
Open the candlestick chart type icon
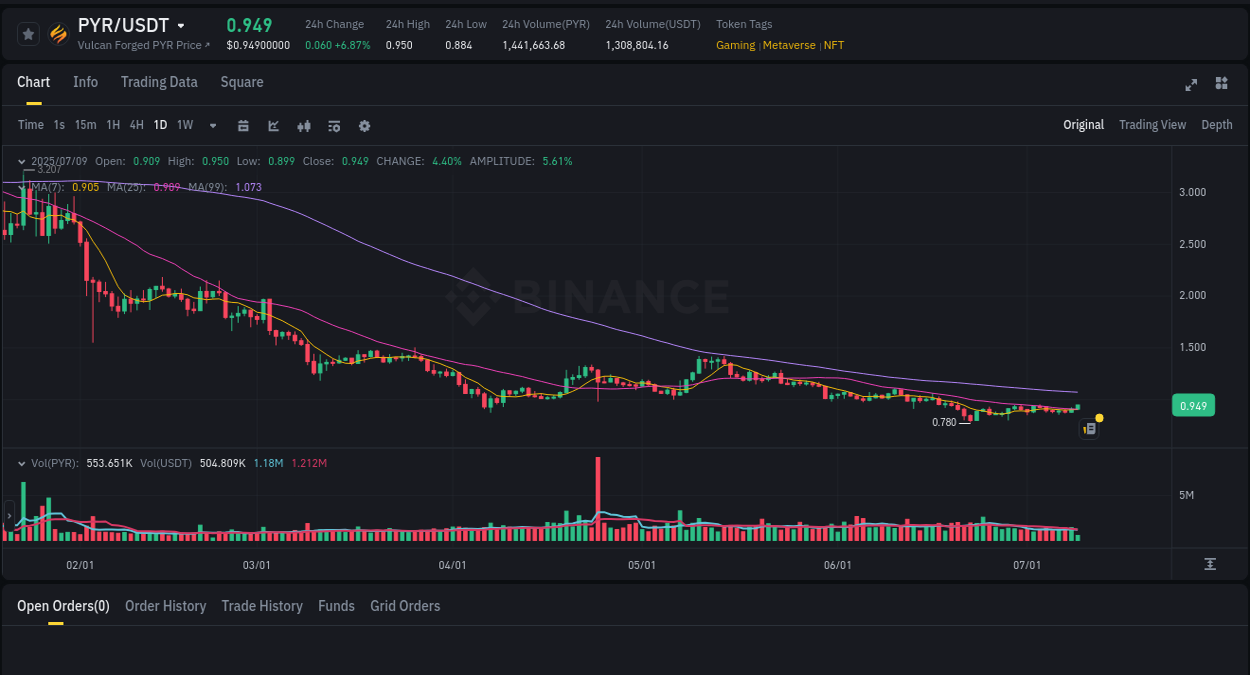click(304, 125)
